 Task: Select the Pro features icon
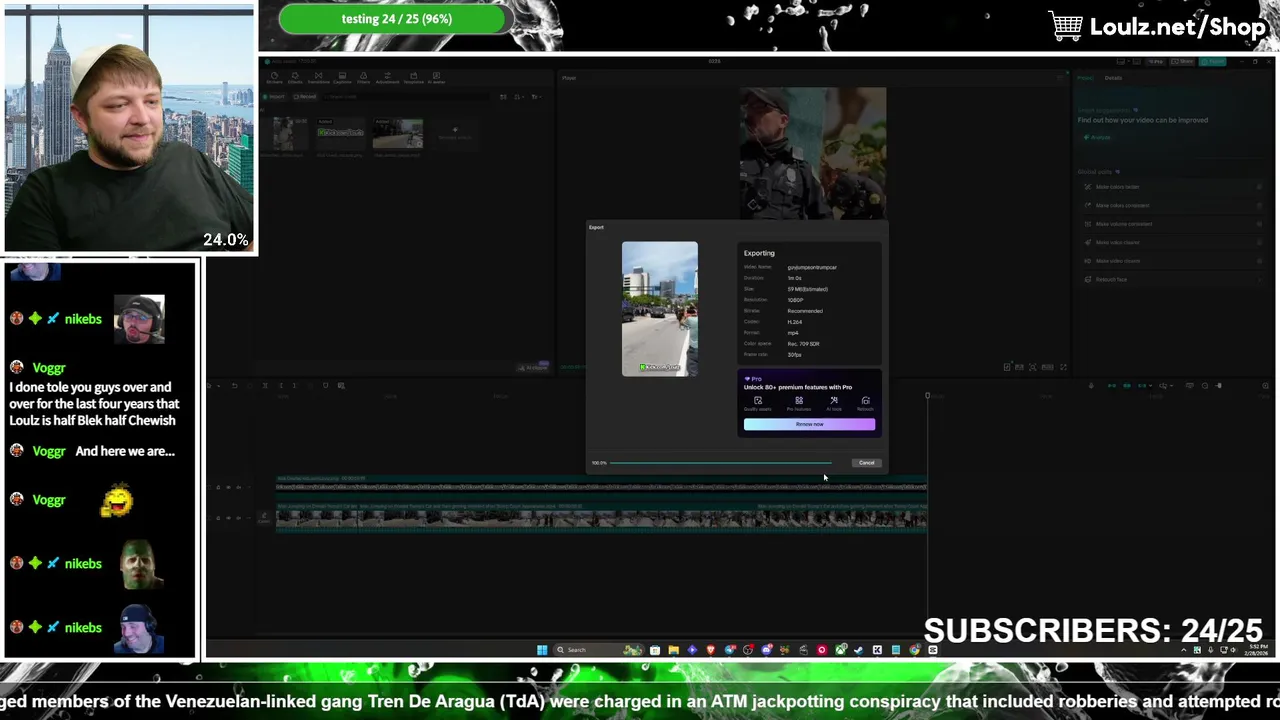[798, 403]
